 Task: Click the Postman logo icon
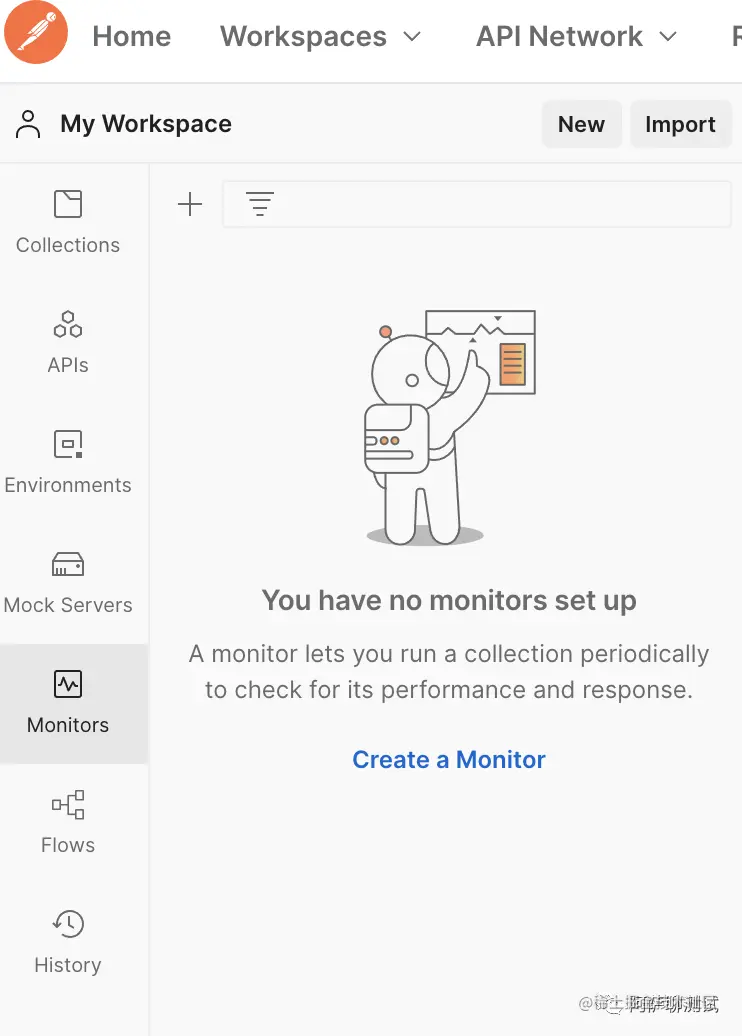point(36,32)
